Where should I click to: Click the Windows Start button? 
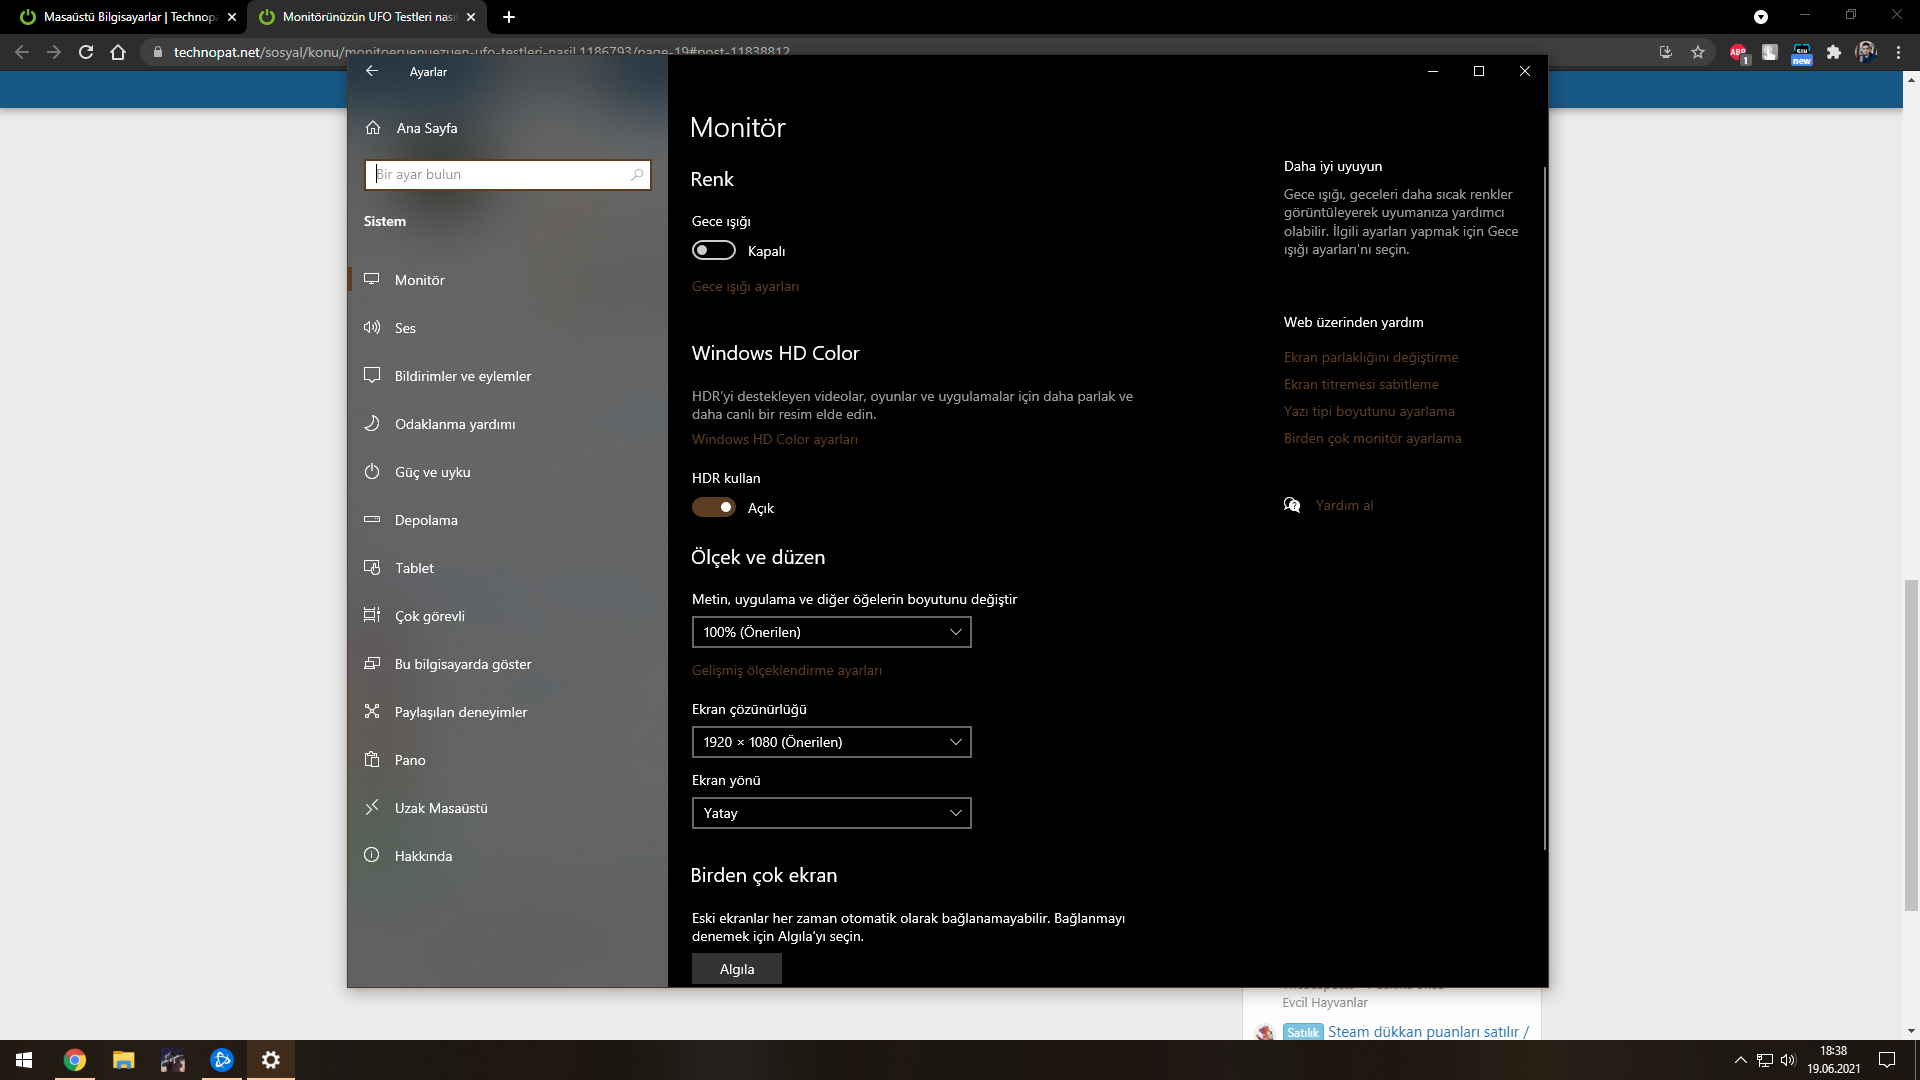coord(24,1060)
